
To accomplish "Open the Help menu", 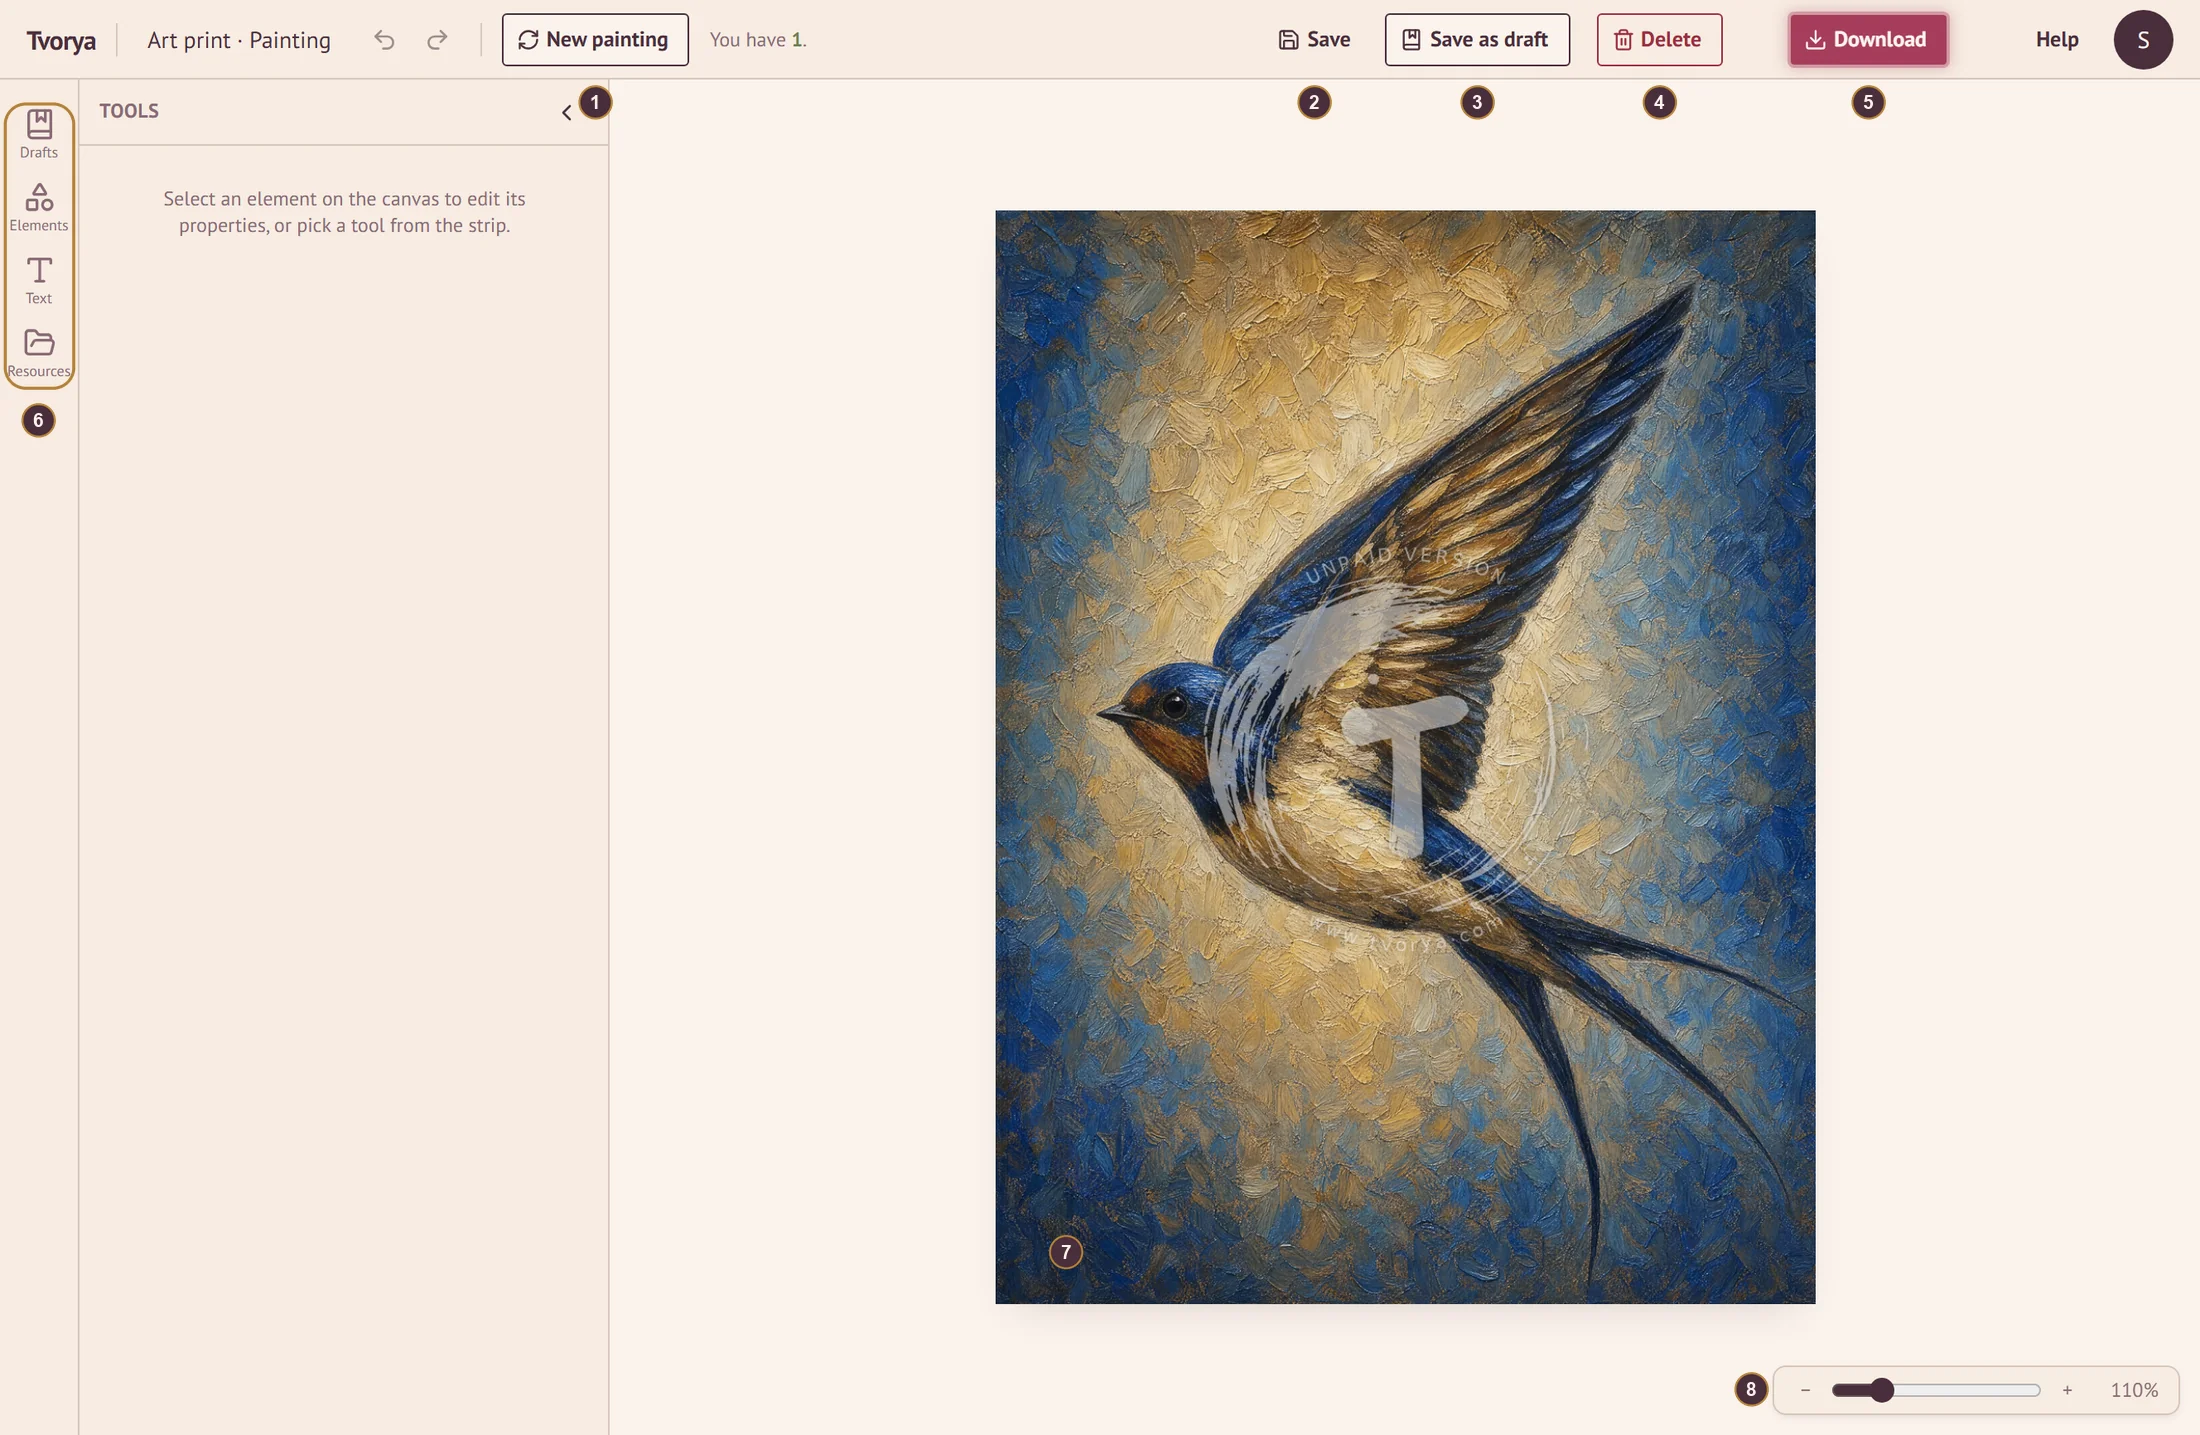I will tap(2057, 40).
